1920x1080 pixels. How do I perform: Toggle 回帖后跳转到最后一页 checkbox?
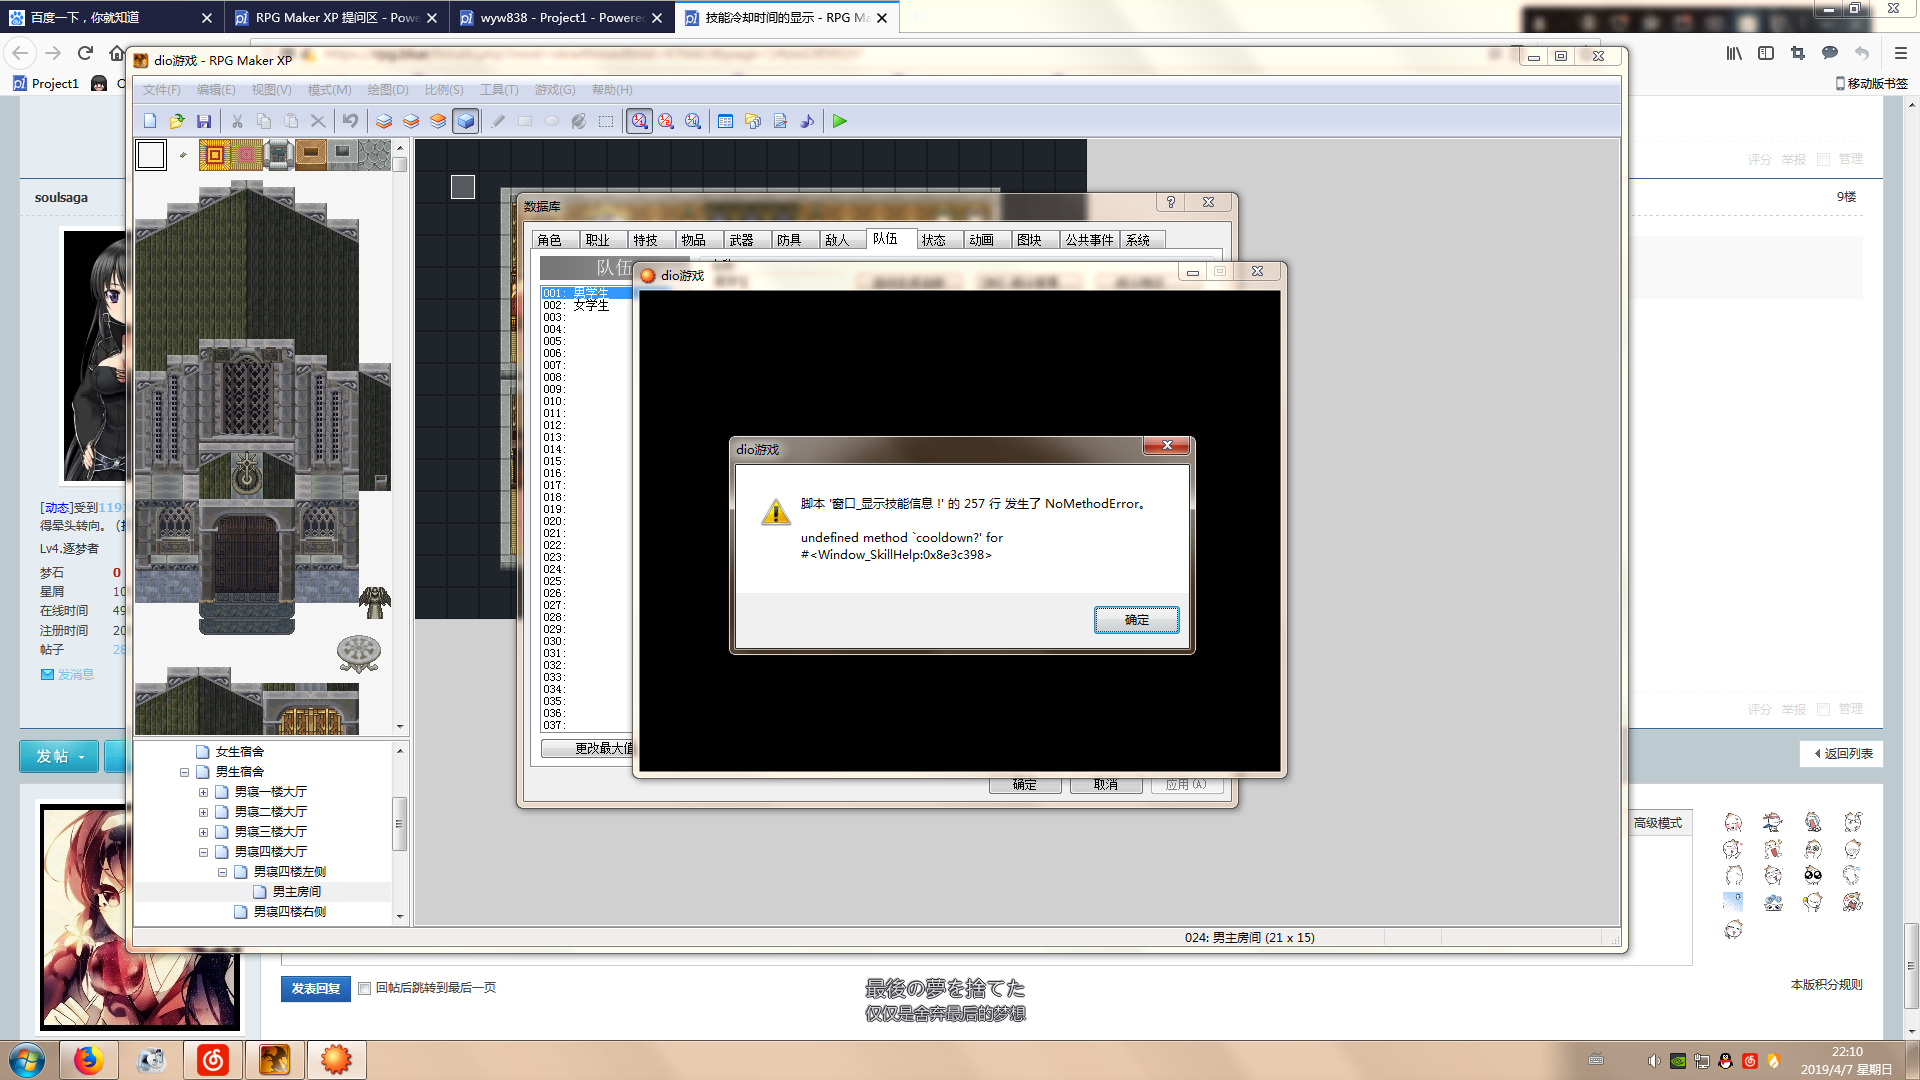coord(365,988)
